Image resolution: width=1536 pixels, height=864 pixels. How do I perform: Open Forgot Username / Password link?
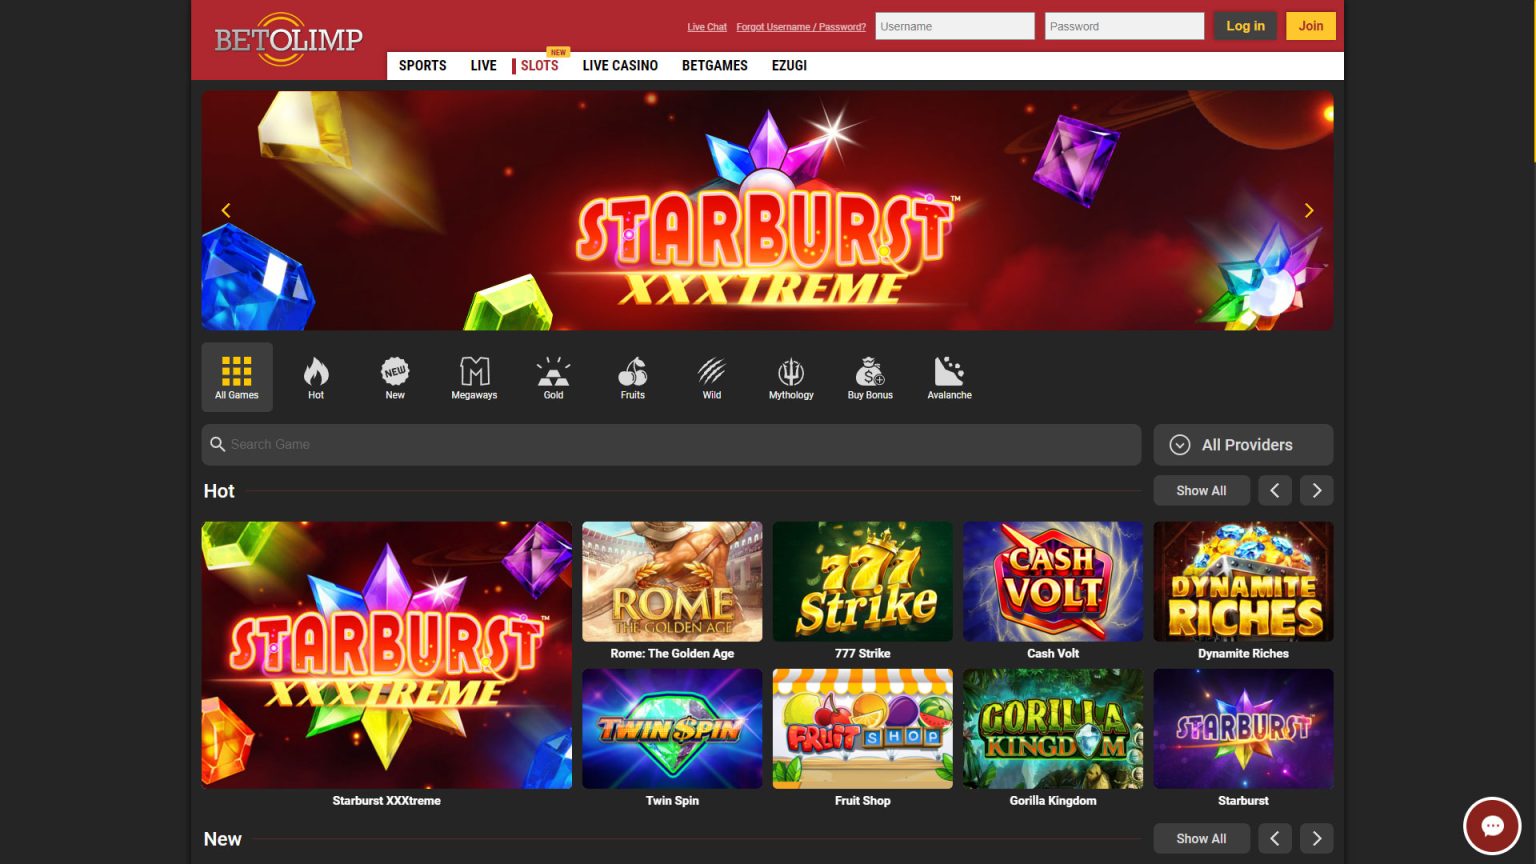click(x=801, y=27)
